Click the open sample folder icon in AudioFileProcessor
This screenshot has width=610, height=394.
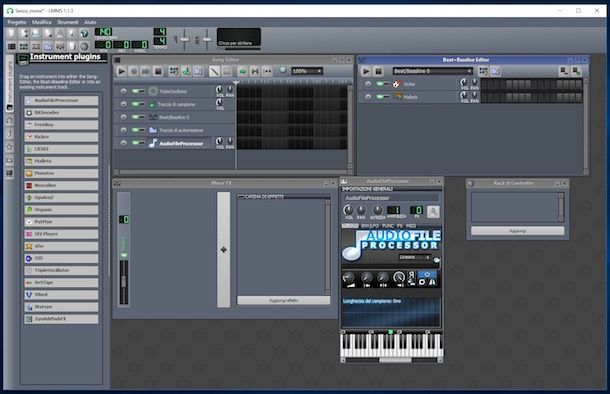pyautogui.click(x=436, y=259)
